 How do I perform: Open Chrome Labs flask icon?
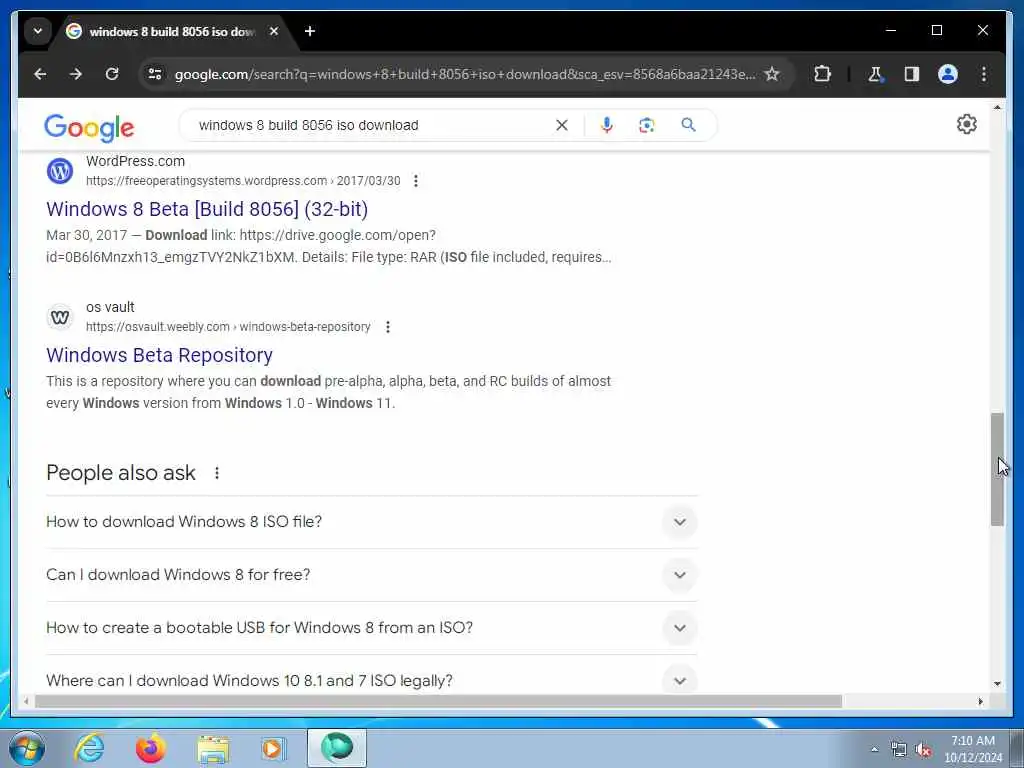click(x=876, y=74)
